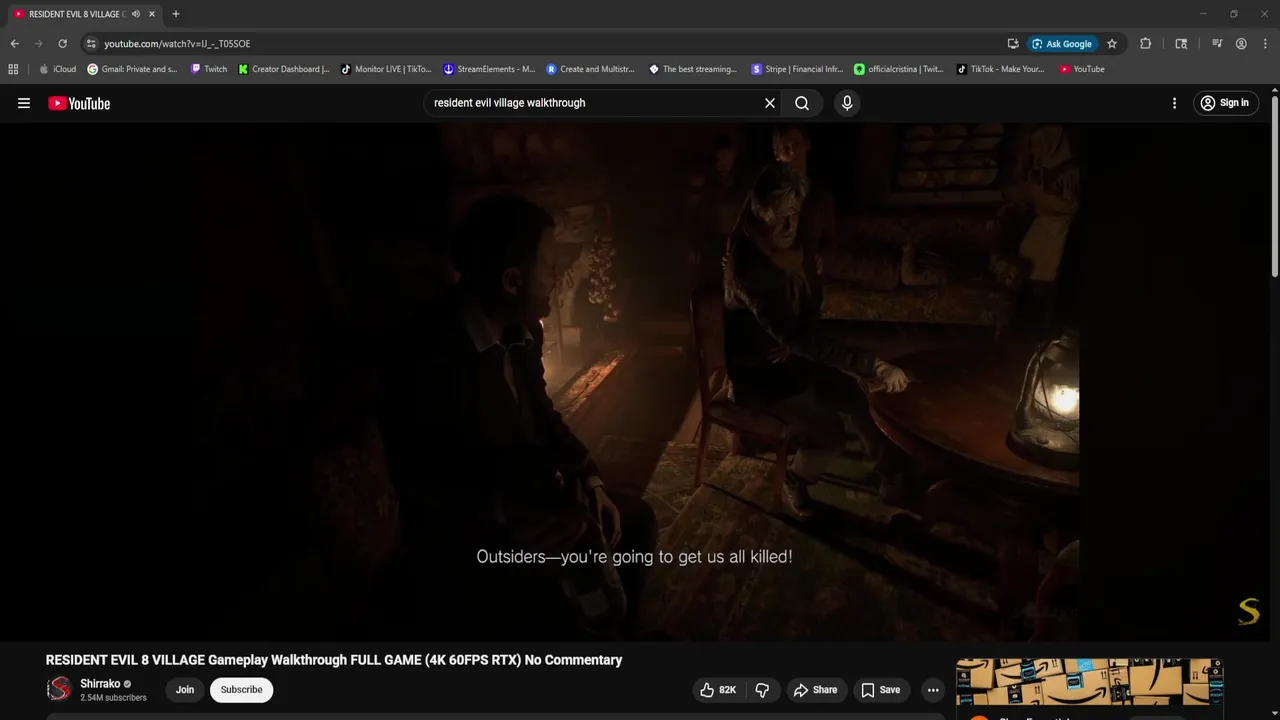Click Ask Google lens button
Viewport: 1280px width, 720px height.
tap(1062, 44)
